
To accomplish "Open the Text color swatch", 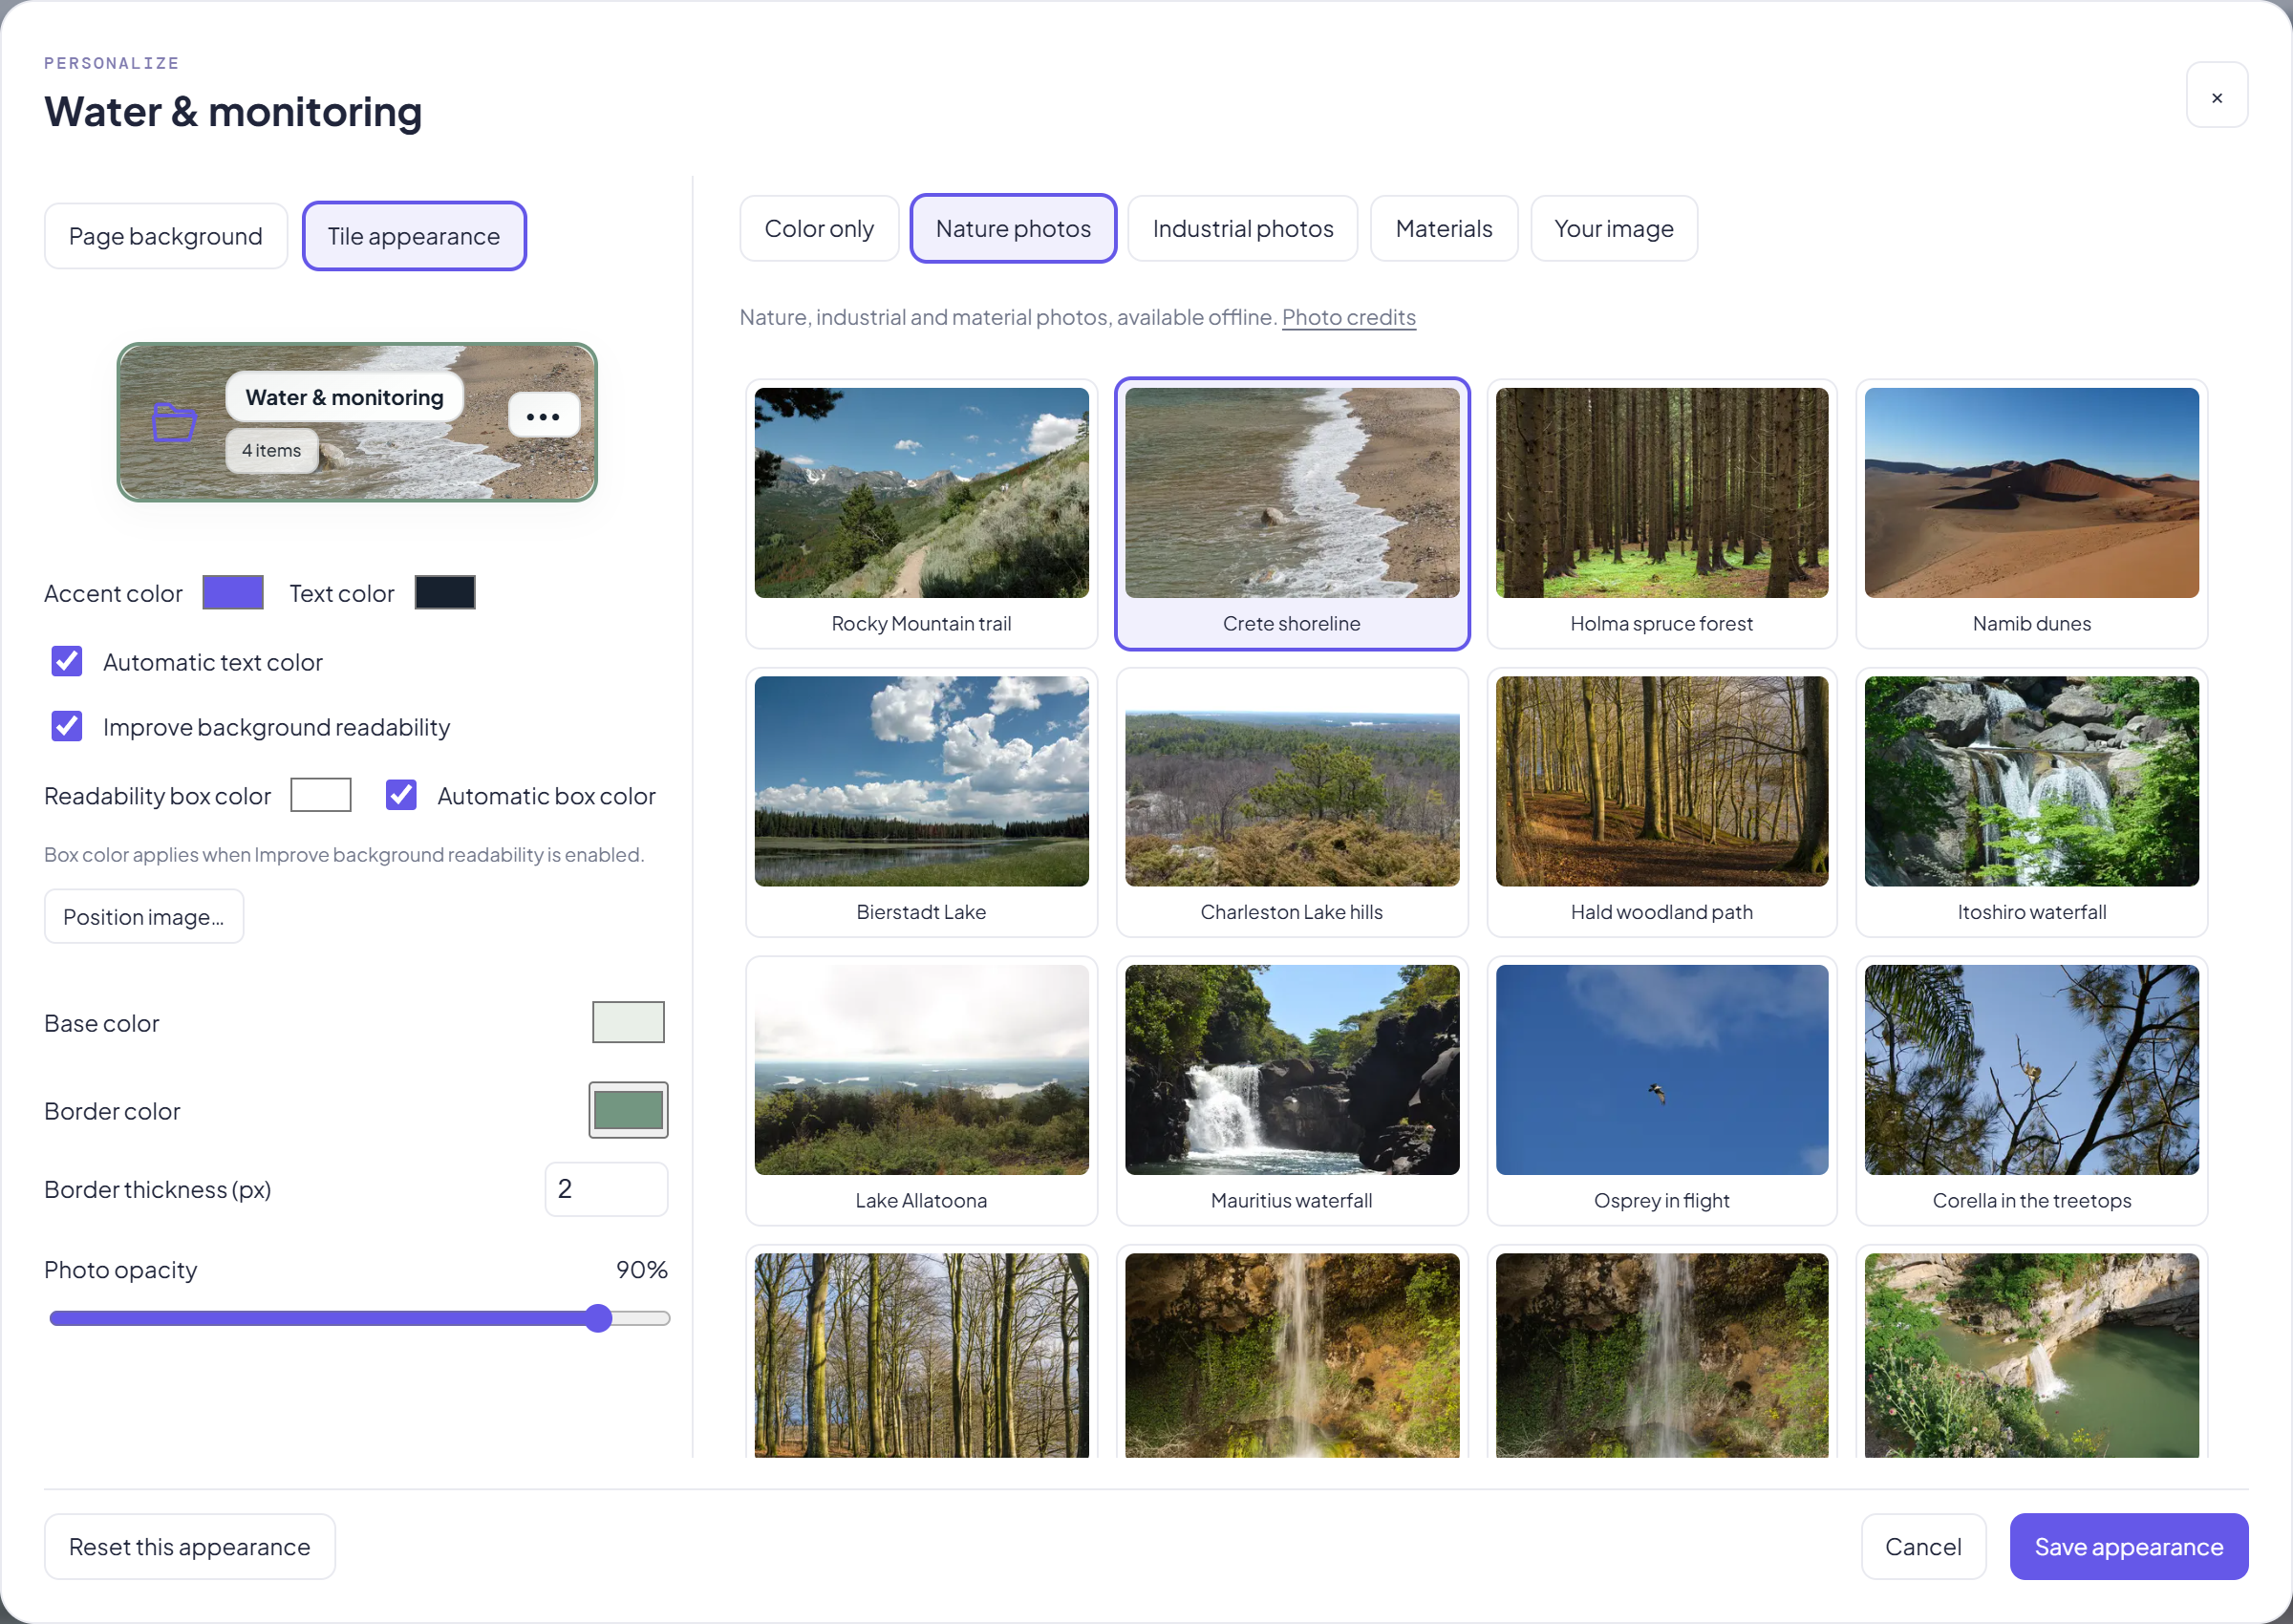I will (445, 592).
